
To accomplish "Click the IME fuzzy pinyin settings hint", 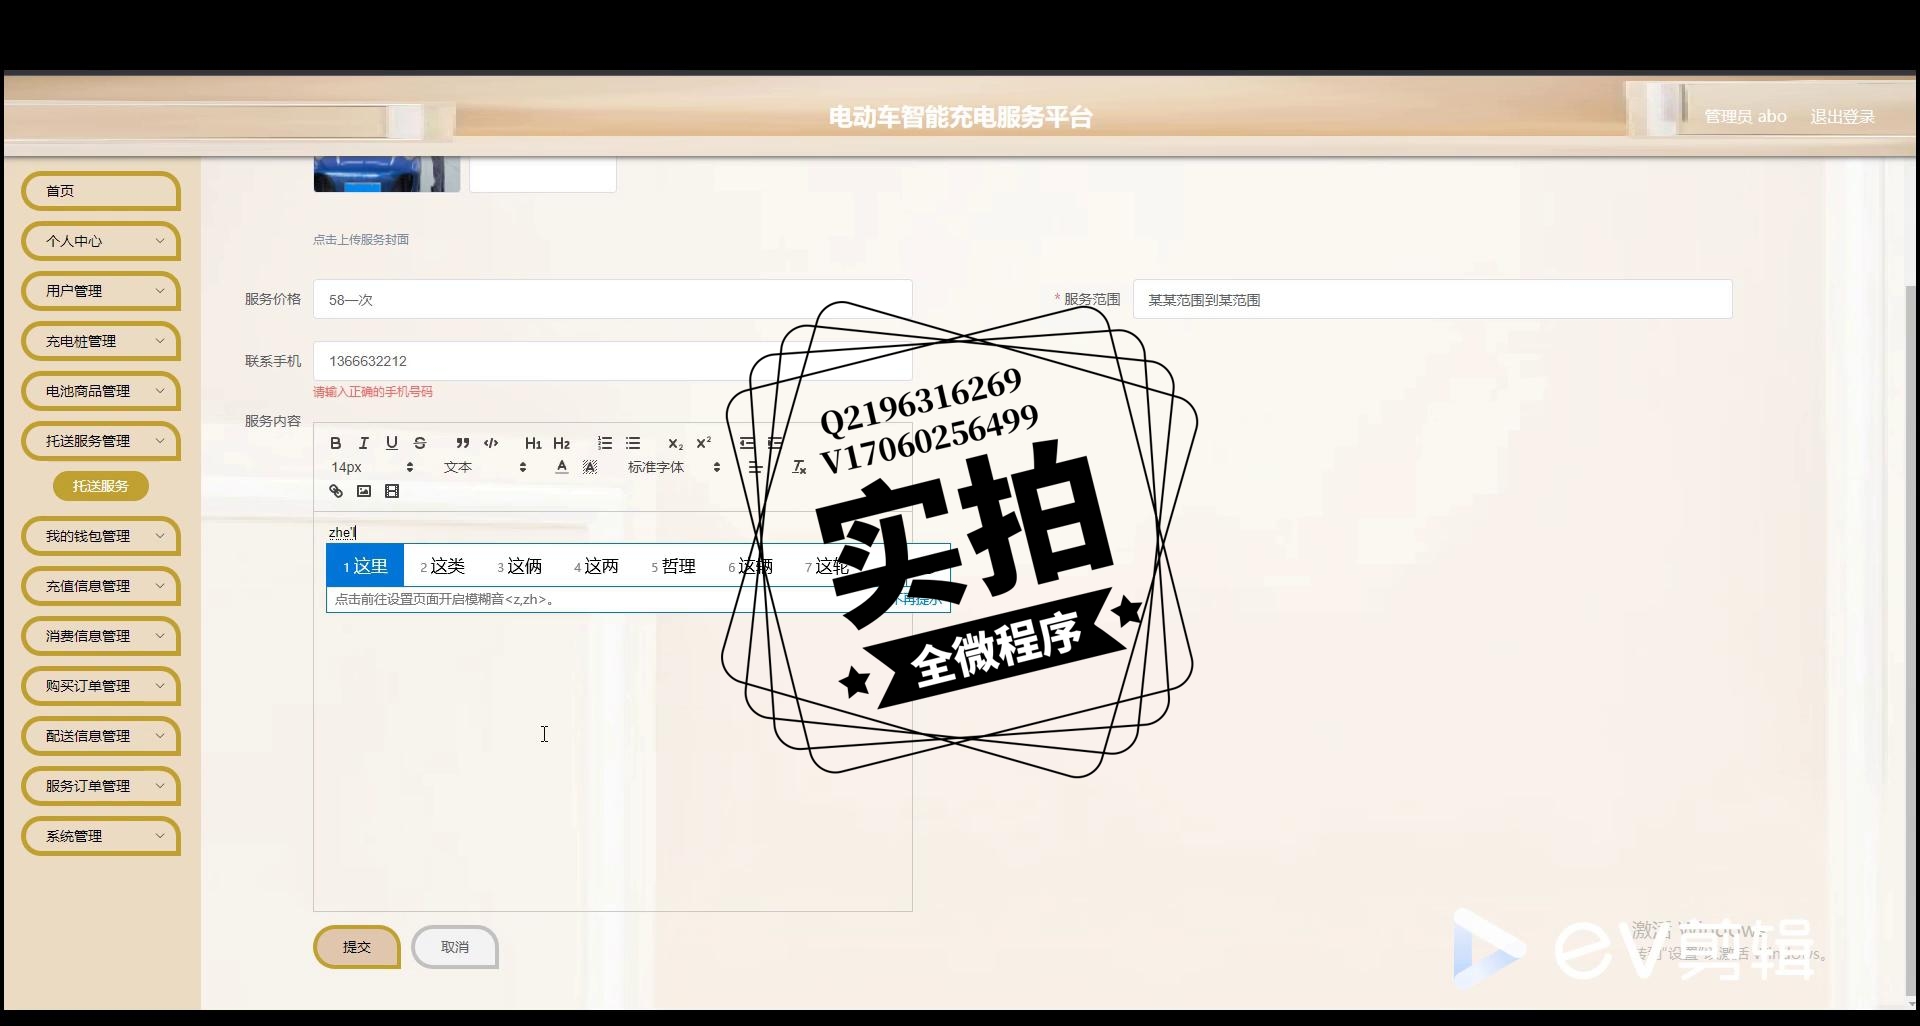I will coord(444,599).
